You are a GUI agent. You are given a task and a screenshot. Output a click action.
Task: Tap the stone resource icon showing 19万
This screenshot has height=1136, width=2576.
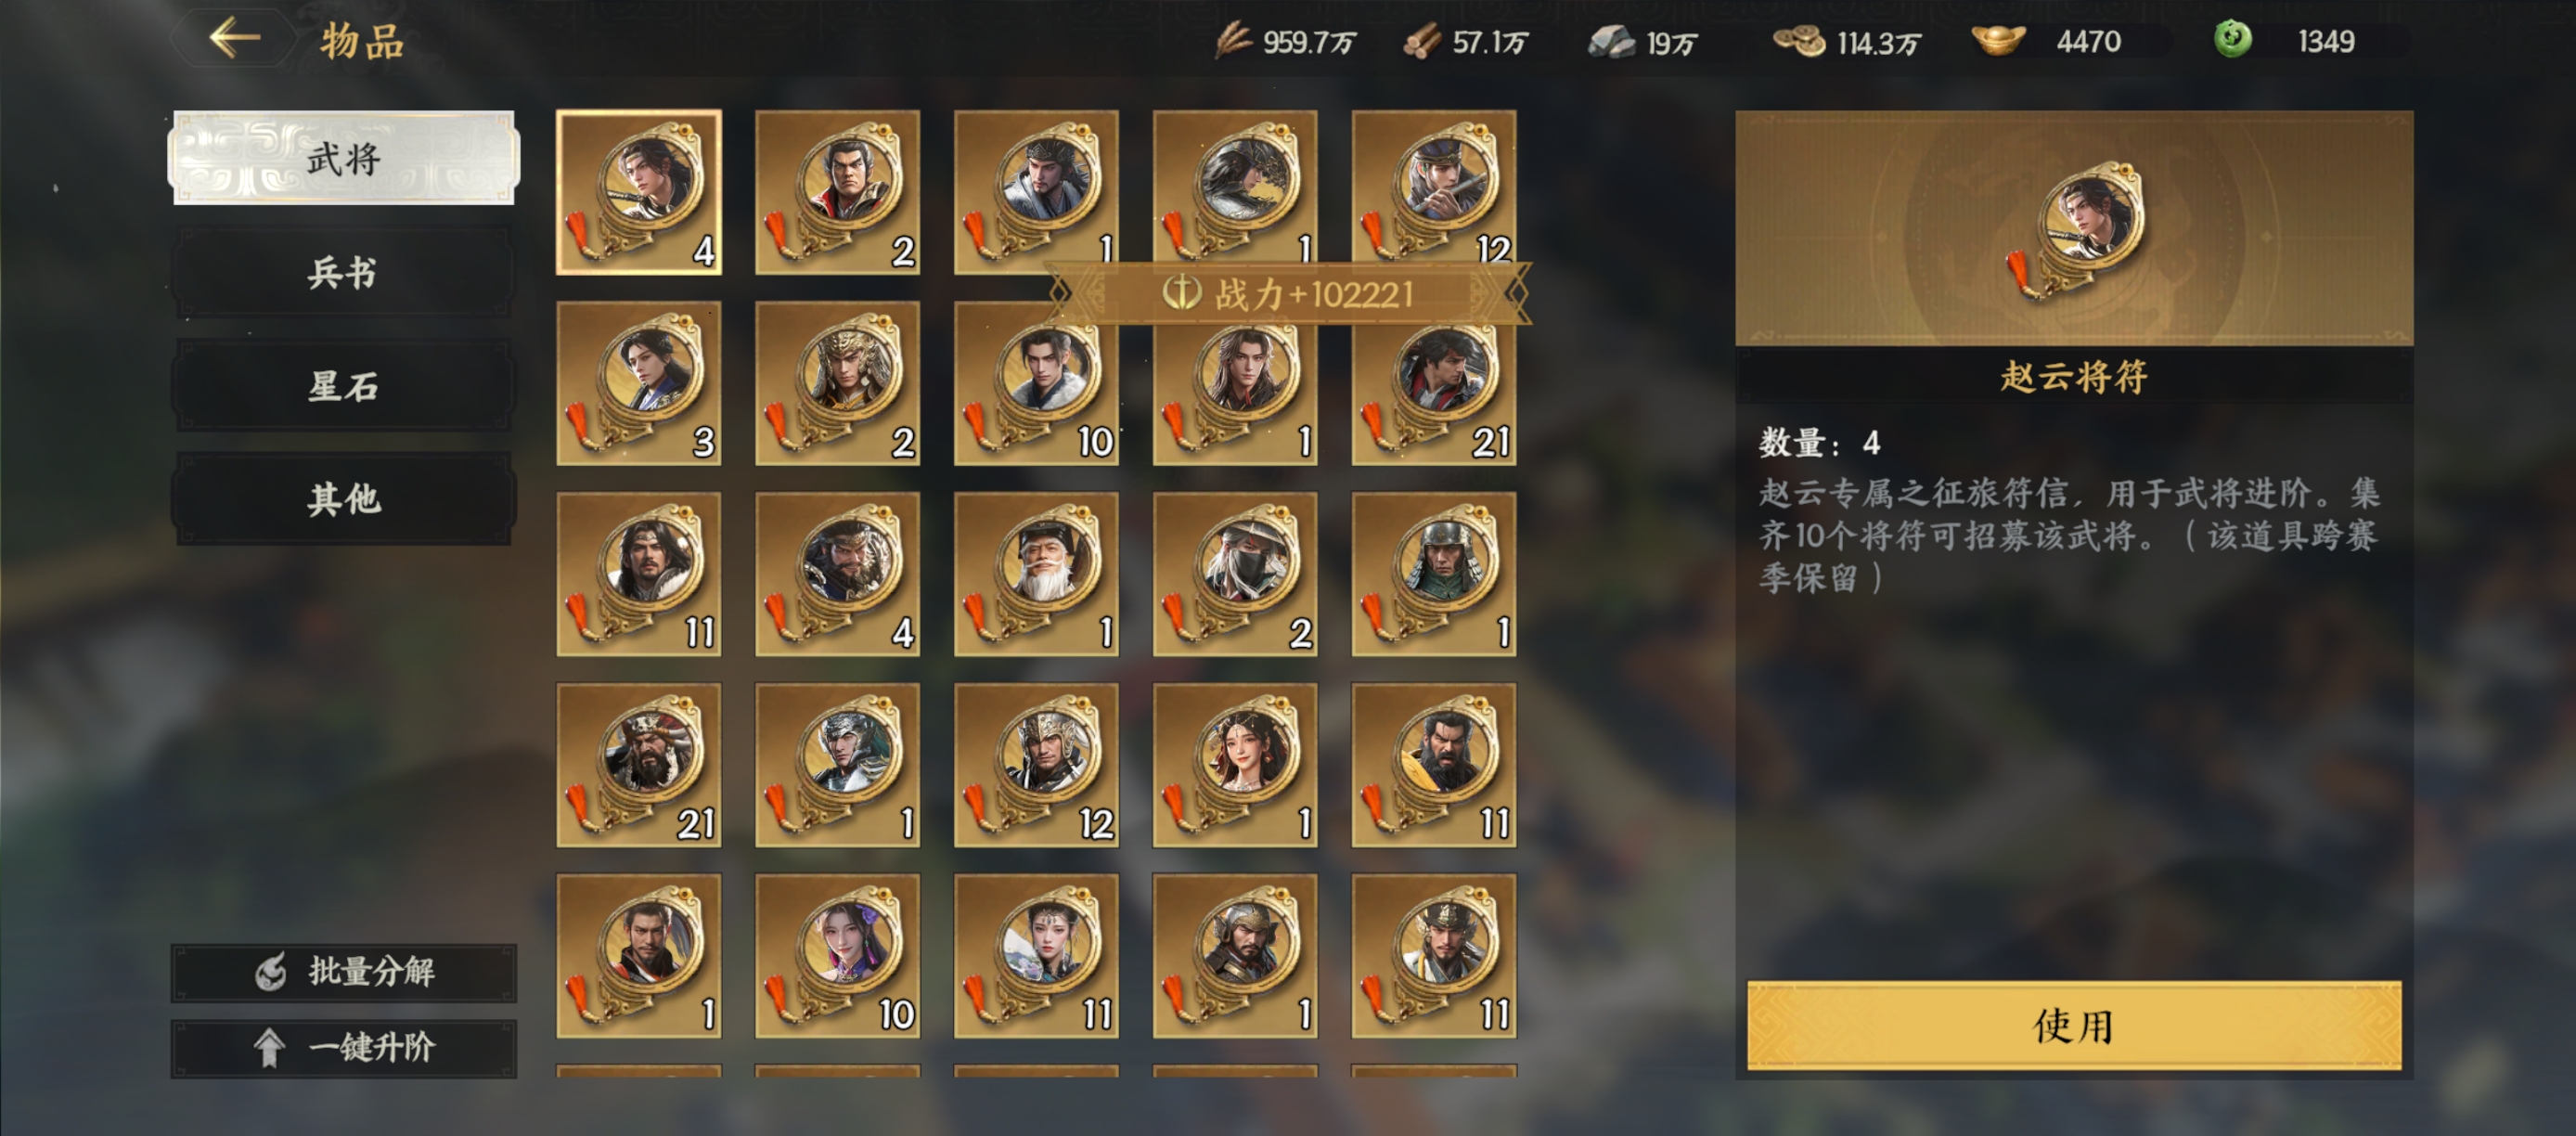pyautogui.click(x=1611, y=42)
